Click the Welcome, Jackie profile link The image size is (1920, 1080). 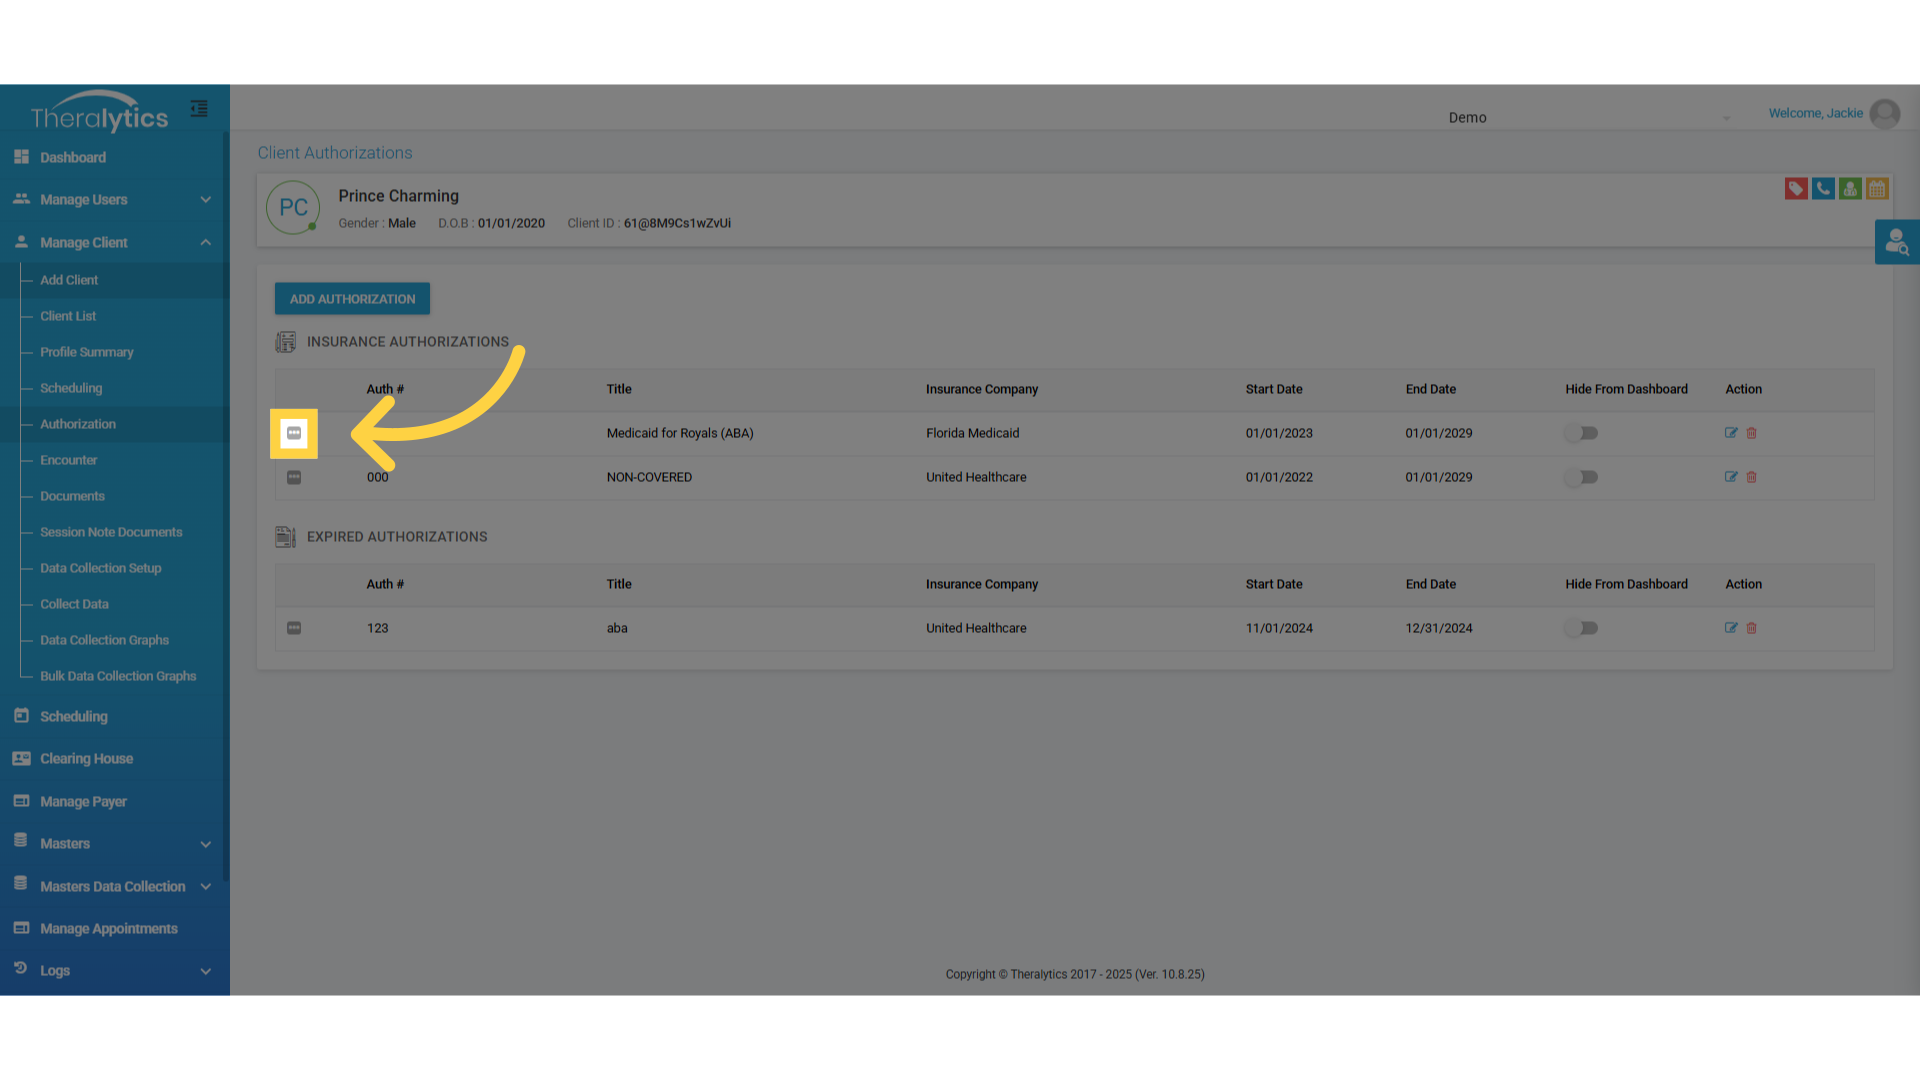click(x=1815, y=113)
